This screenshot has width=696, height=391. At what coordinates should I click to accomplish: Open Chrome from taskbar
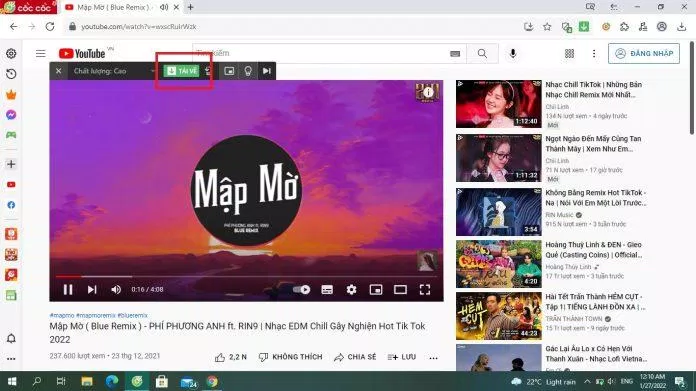pyautogui.click(x=212, y=381)
